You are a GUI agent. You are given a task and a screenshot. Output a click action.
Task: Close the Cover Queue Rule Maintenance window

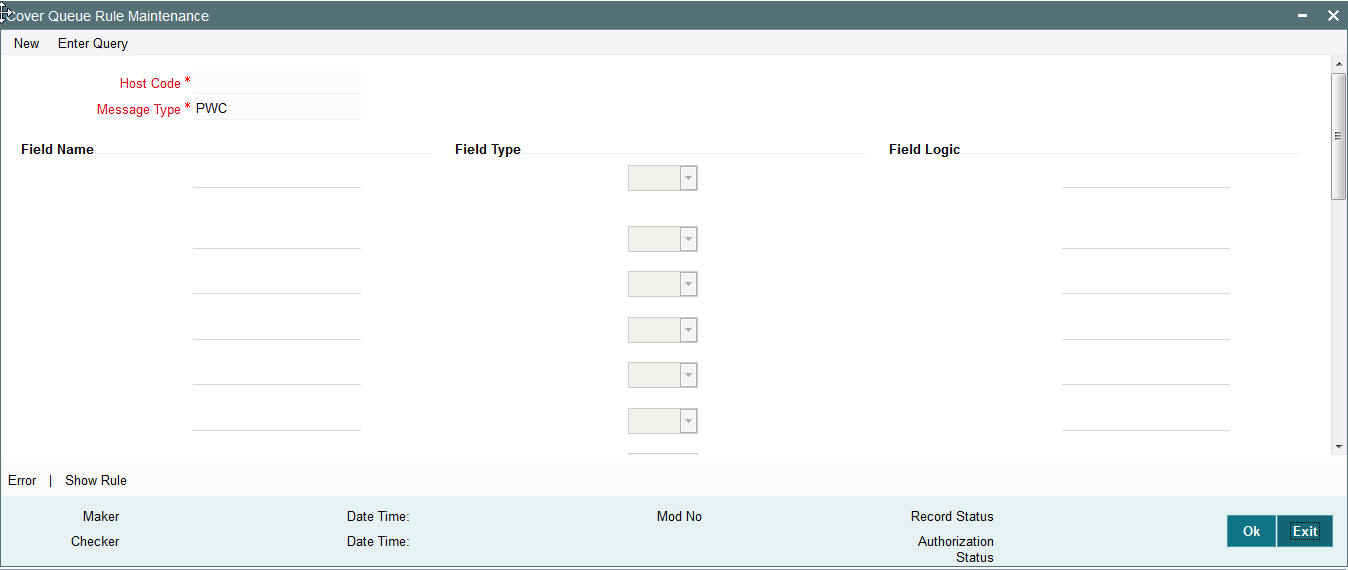1332,16
